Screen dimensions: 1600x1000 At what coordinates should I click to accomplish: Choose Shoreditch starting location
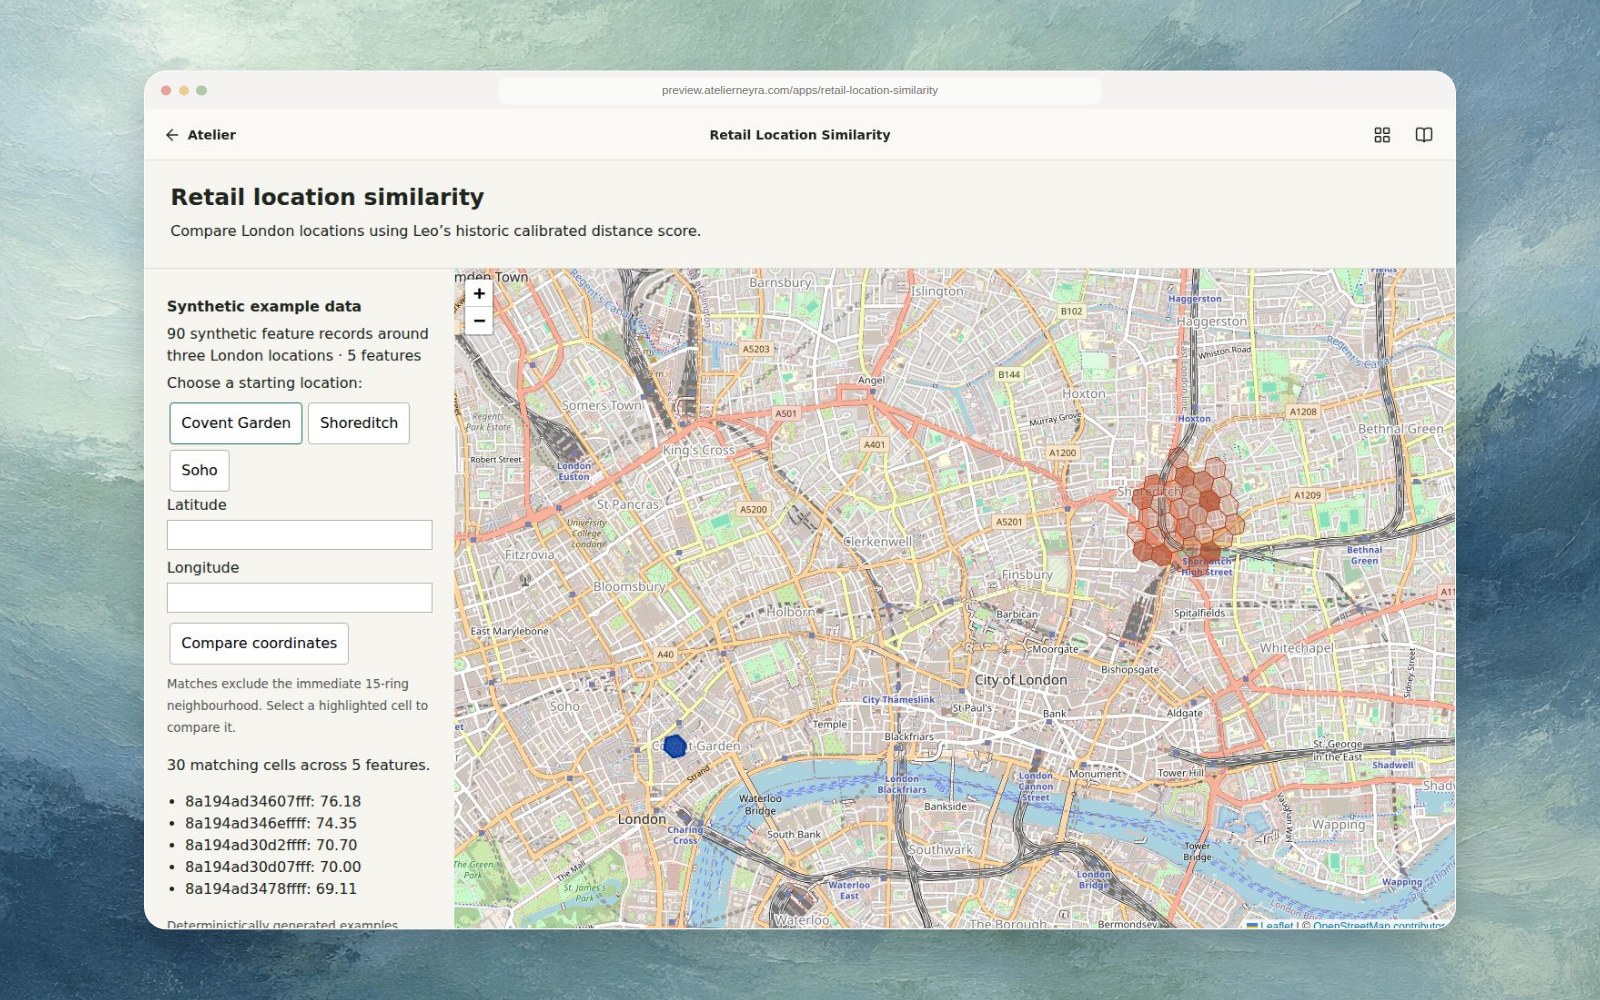coord(359,423)
